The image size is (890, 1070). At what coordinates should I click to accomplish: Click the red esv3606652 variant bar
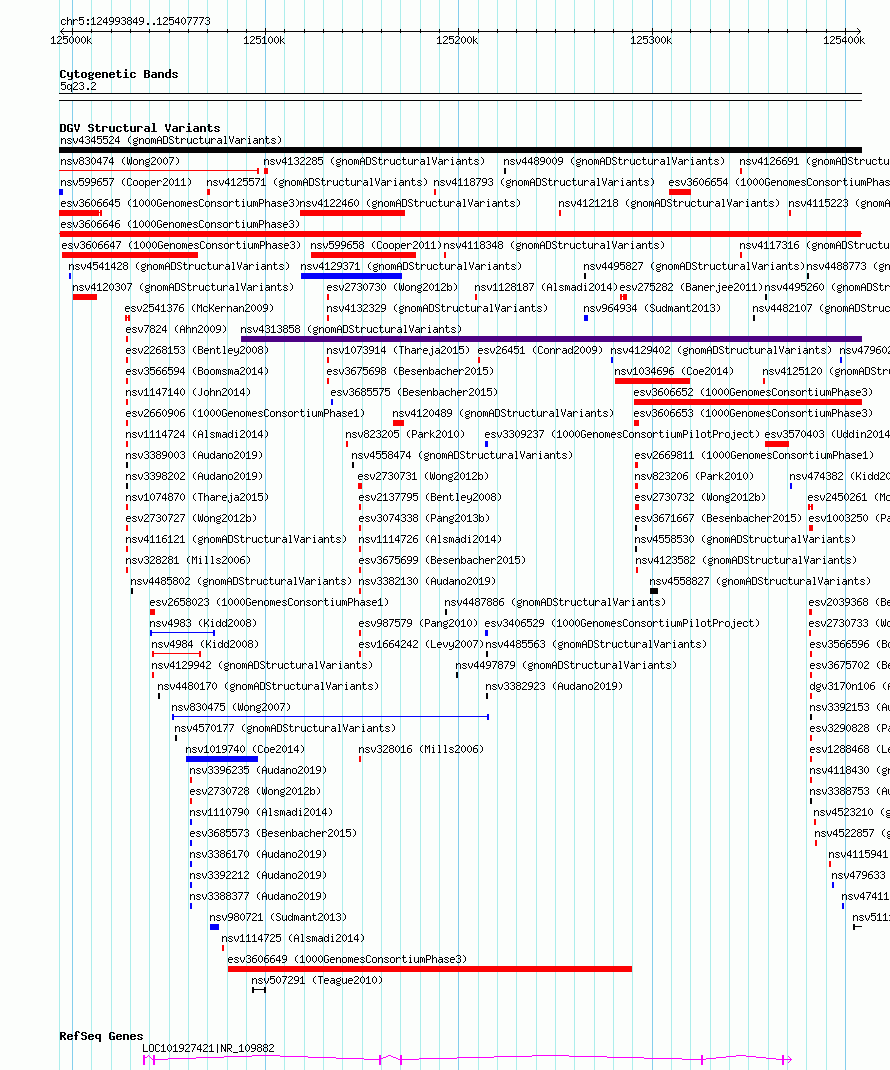(x=748, y=403)
